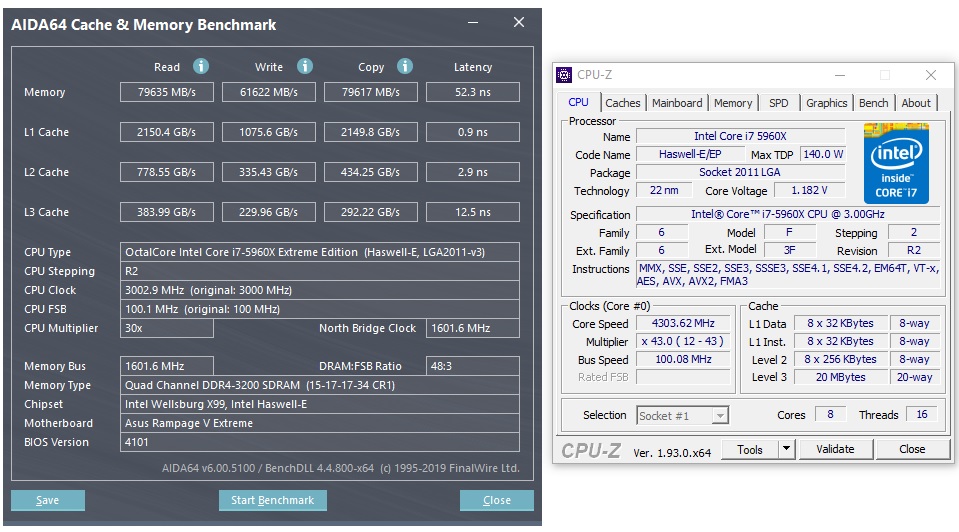Click the L1 Cache Write value 1075.6 GB/s

point(268,132)
